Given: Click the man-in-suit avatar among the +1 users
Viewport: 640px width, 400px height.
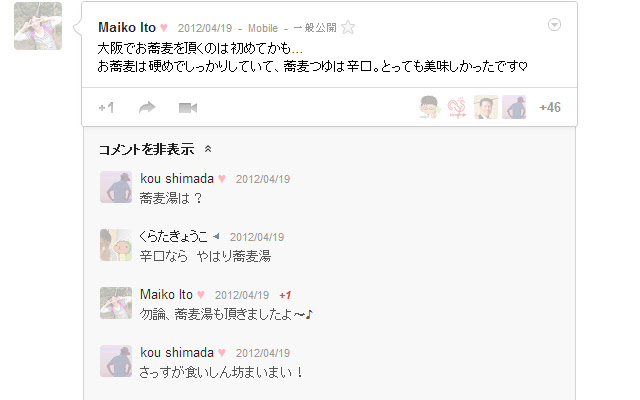Looking at the screenshot, I should pyautogui.click(x=485, y=107).
